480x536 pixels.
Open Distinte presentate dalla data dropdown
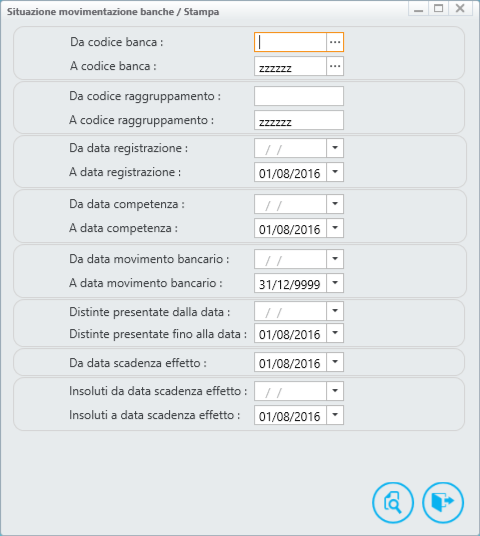point(335,311)
